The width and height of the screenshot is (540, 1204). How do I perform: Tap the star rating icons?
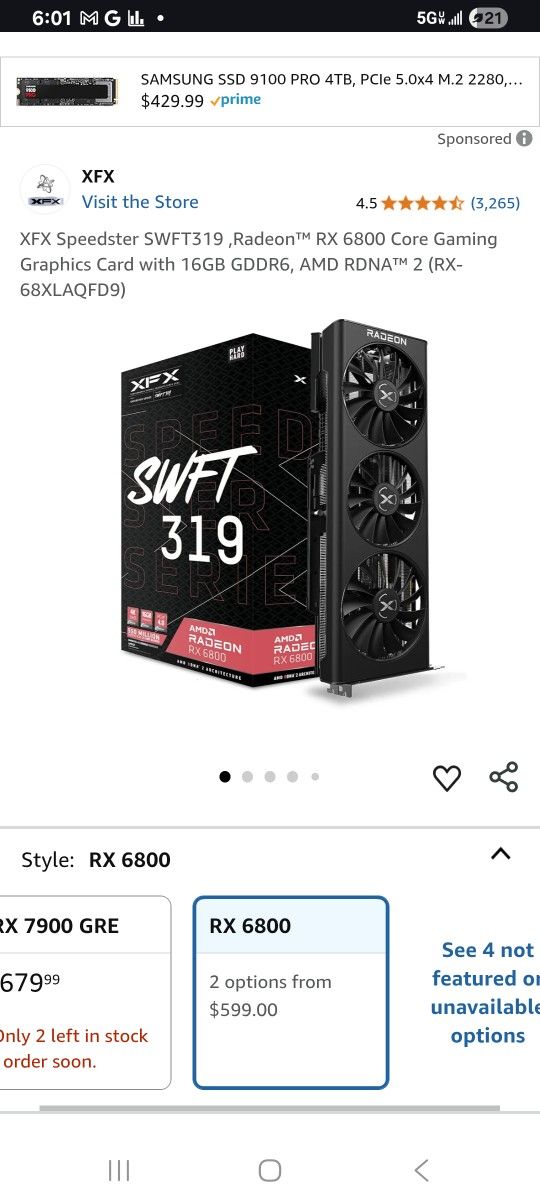pos(422,203)
